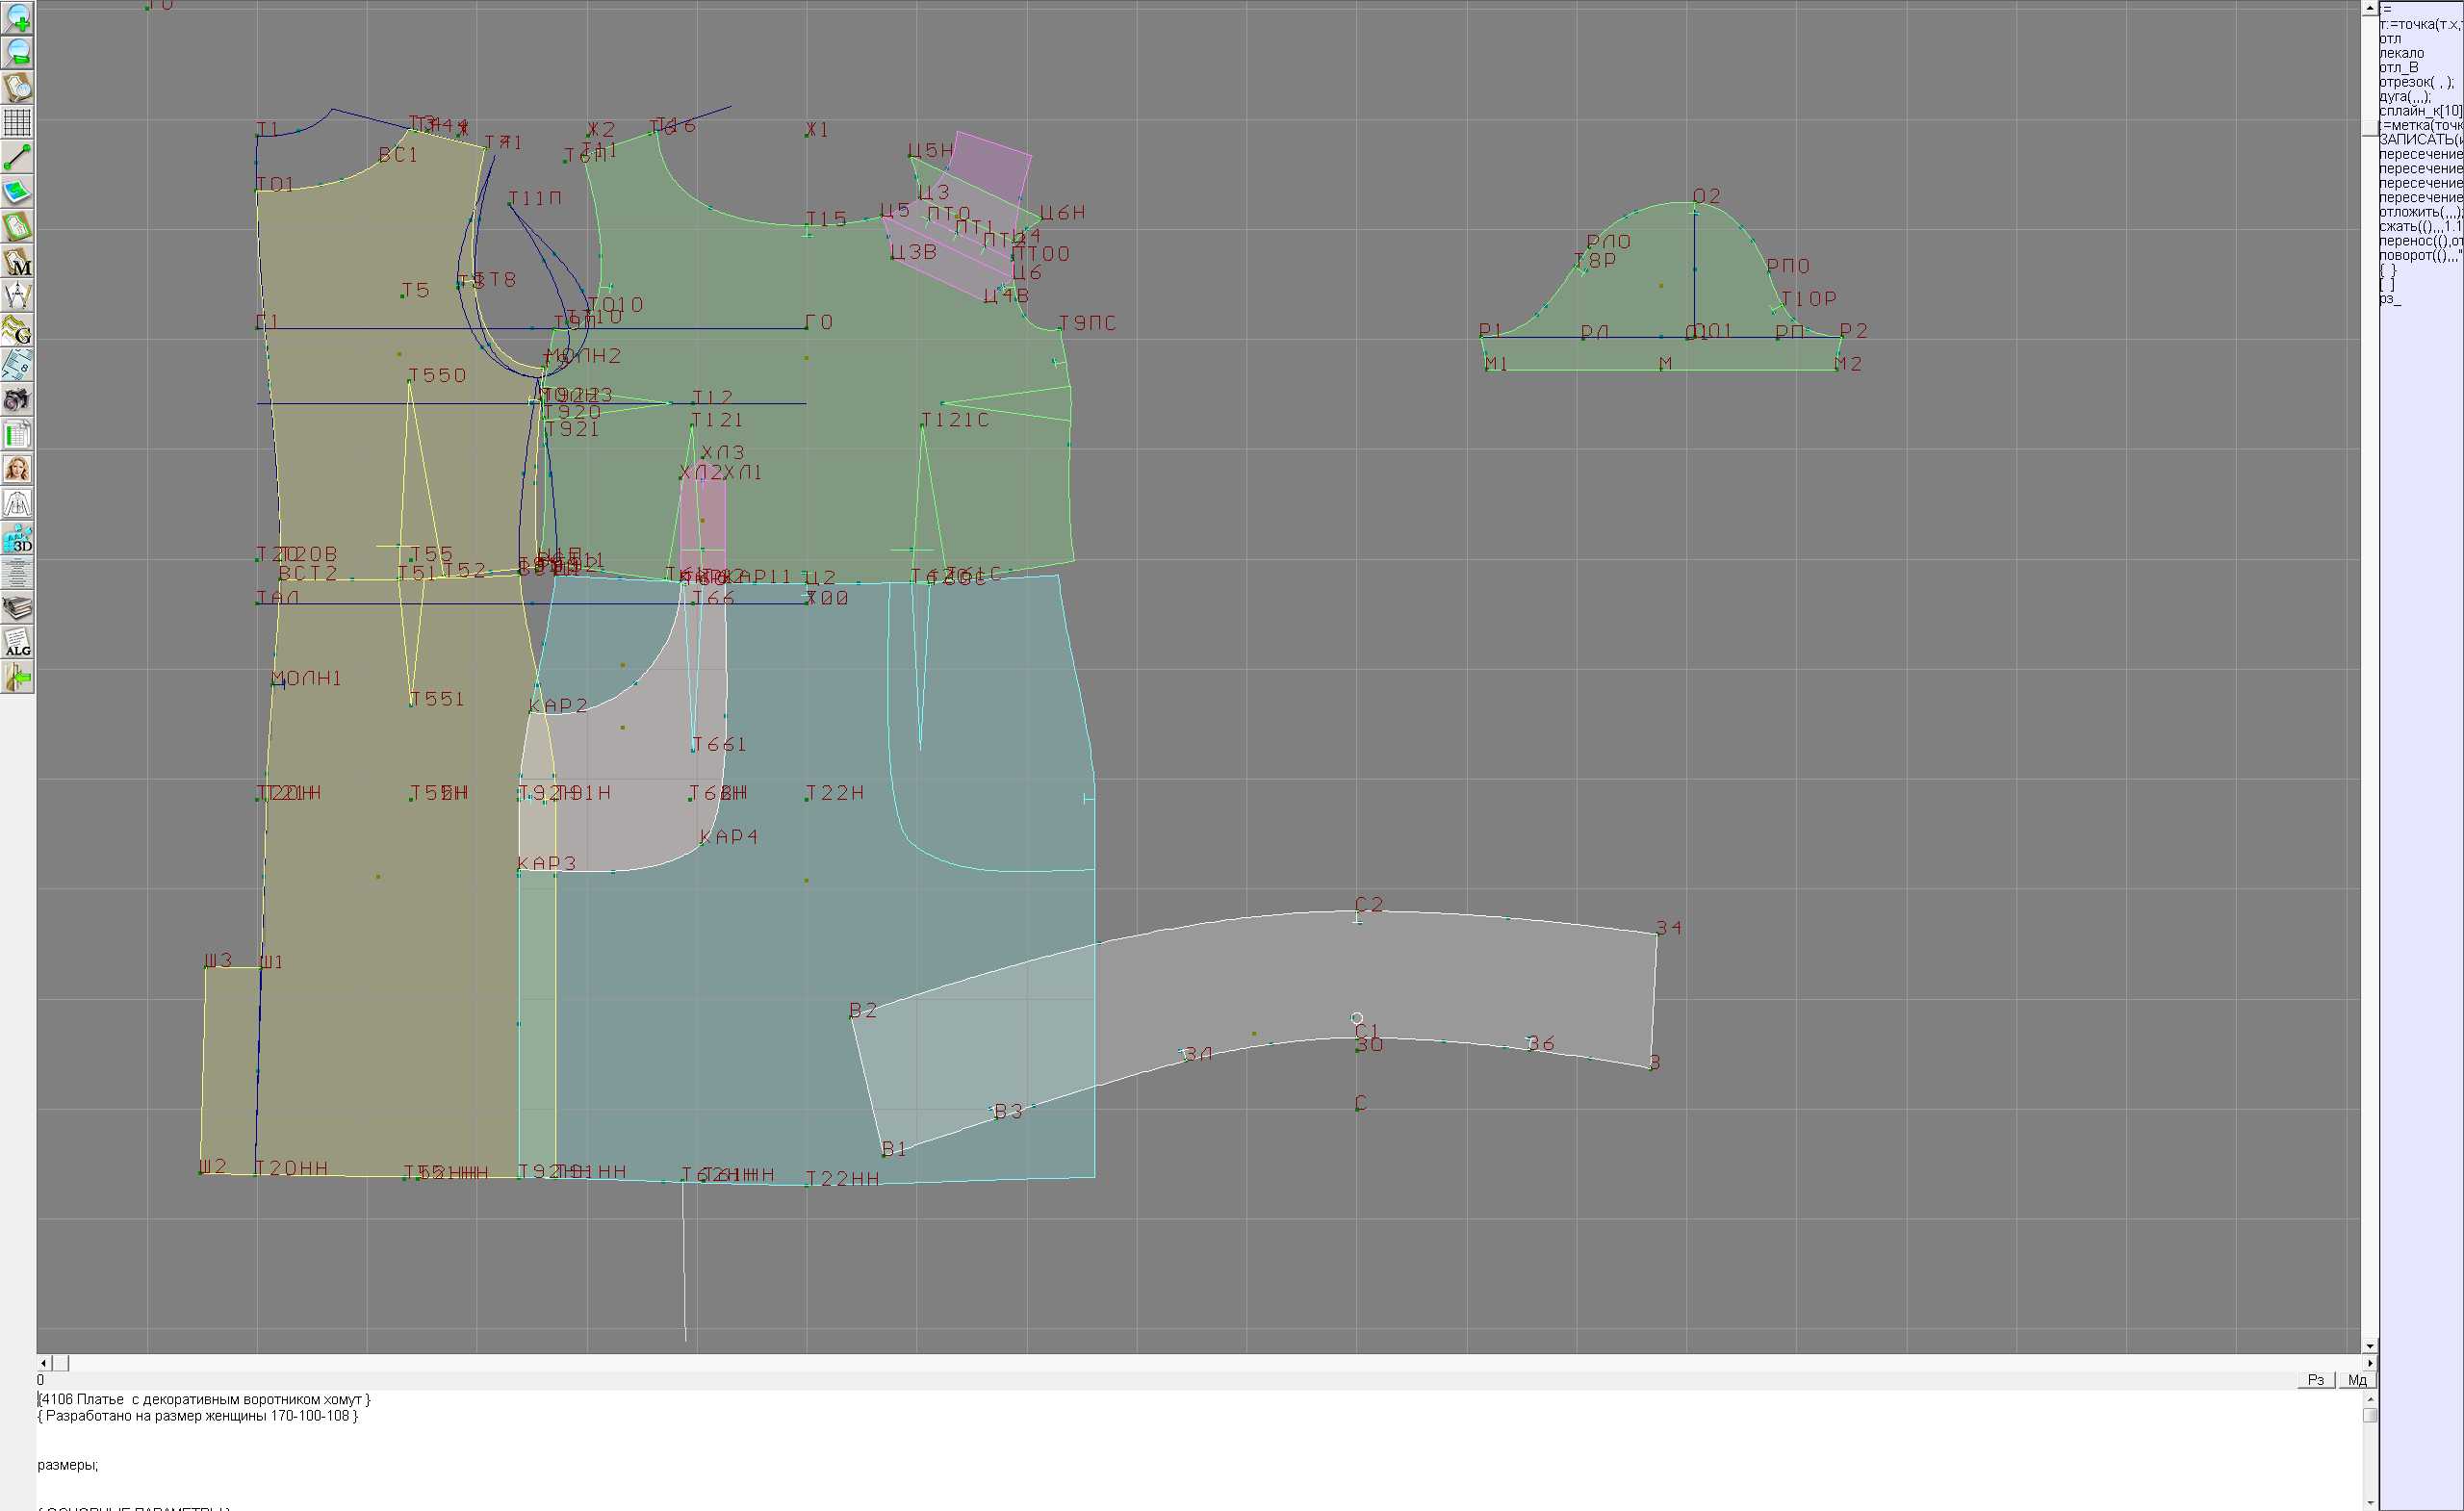The image size is (2464, 1511).
Task: Click the horizontal scrollbar left arrow
Action: point(43,1363)
